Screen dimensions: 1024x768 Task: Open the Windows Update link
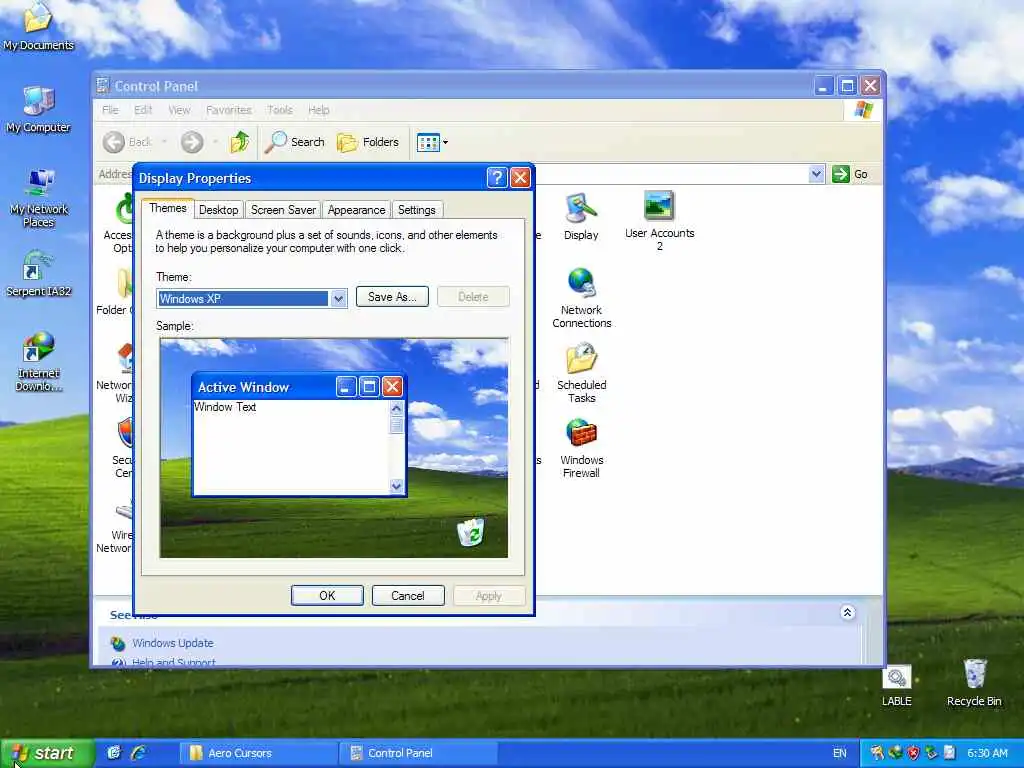pos(172,643)
